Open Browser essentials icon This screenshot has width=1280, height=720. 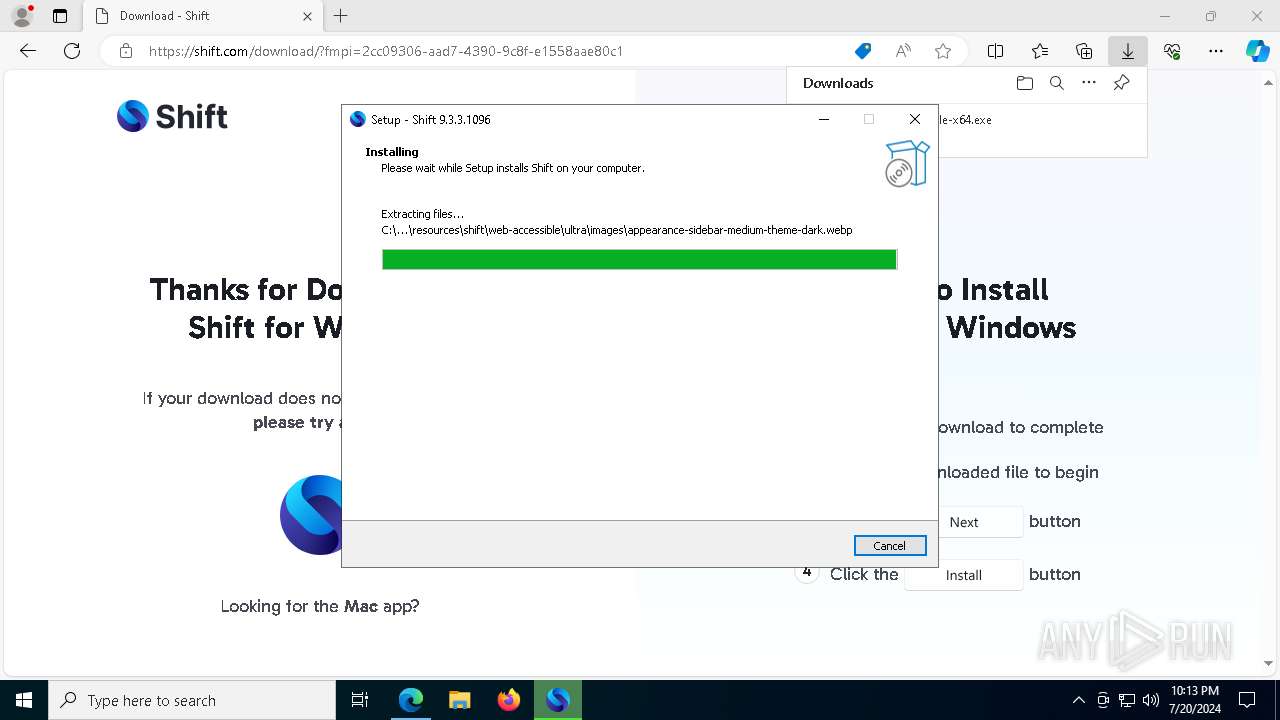click(1172, 51)
